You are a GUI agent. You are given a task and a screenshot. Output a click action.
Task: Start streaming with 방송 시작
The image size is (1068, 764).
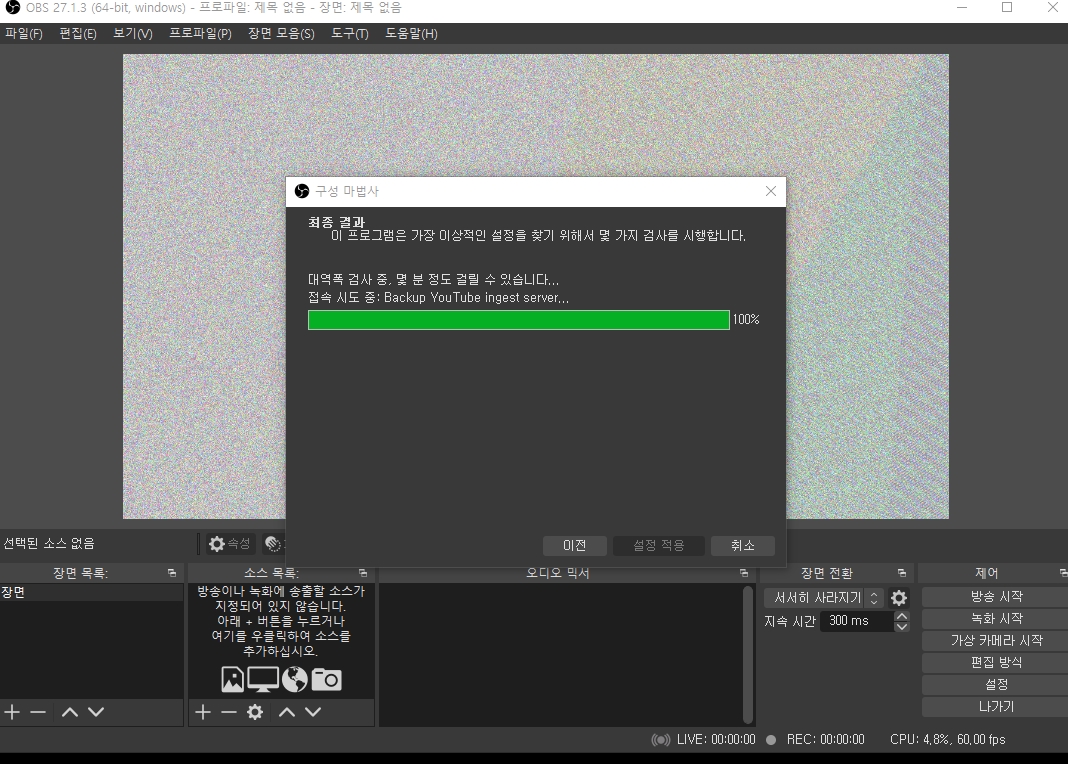[996, 596]
